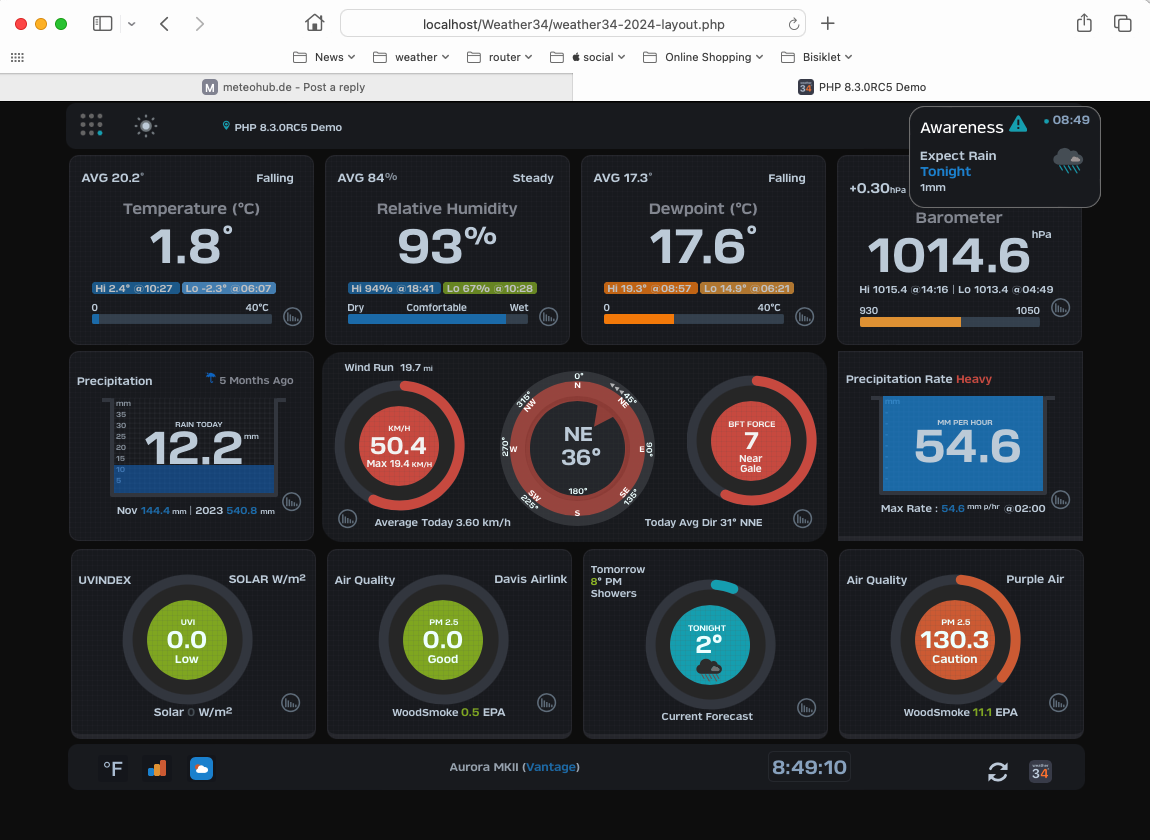Screen dimensions: 1150x840
Task: Expand the sidebar options chevron
Action: click(x=131, y=23)
